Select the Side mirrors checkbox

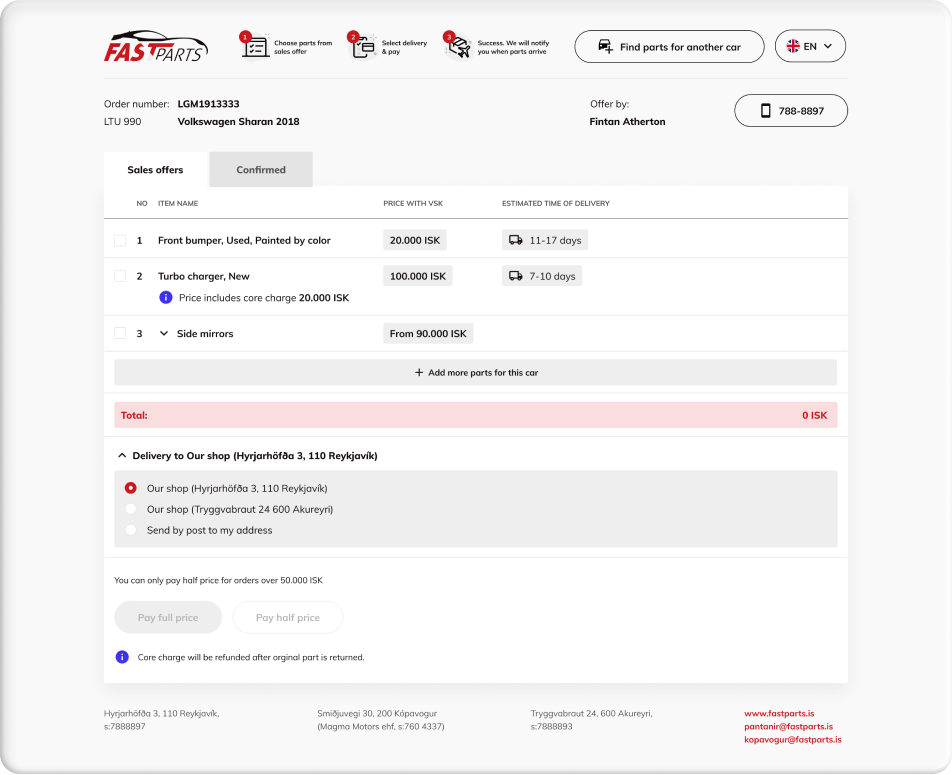point(120,333)
